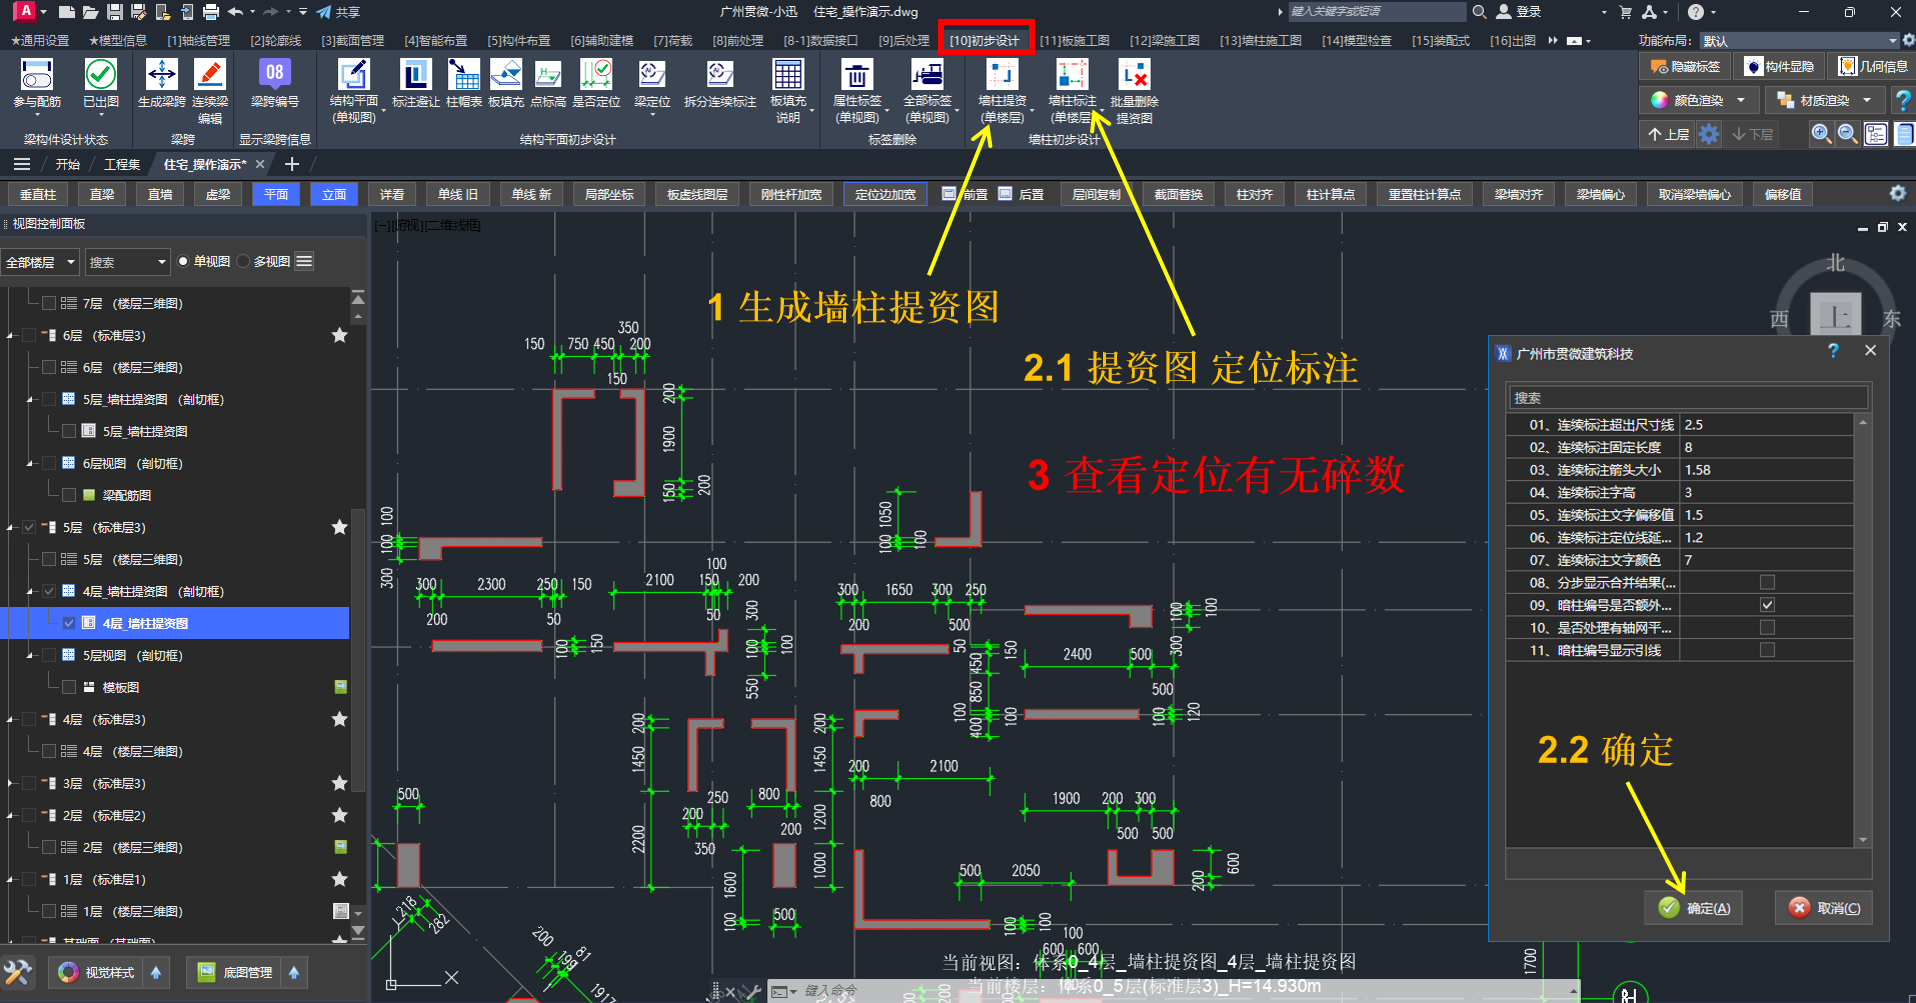Click 墙柱提资(单楼层) icon
1916x1003 pixels.
pos(1002,75)
